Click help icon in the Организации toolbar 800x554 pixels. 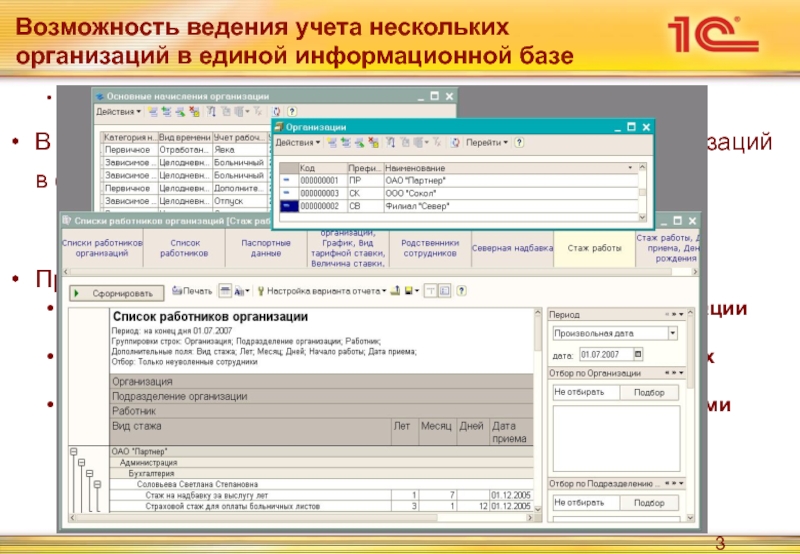[520, 143]
